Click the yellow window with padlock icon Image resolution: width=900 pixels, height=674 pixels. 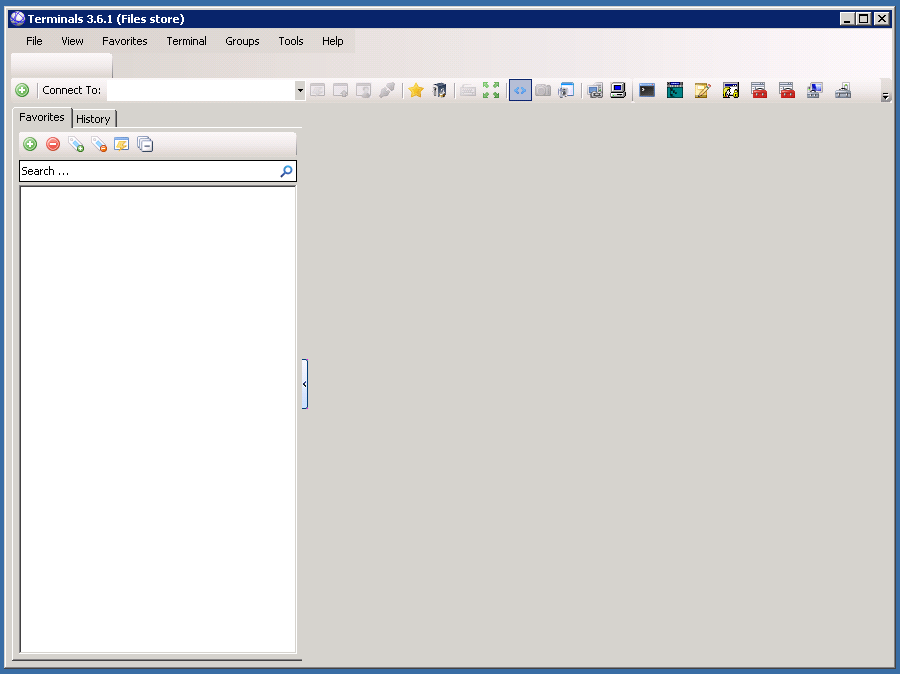pyautogui.click(x=731, y=90)
